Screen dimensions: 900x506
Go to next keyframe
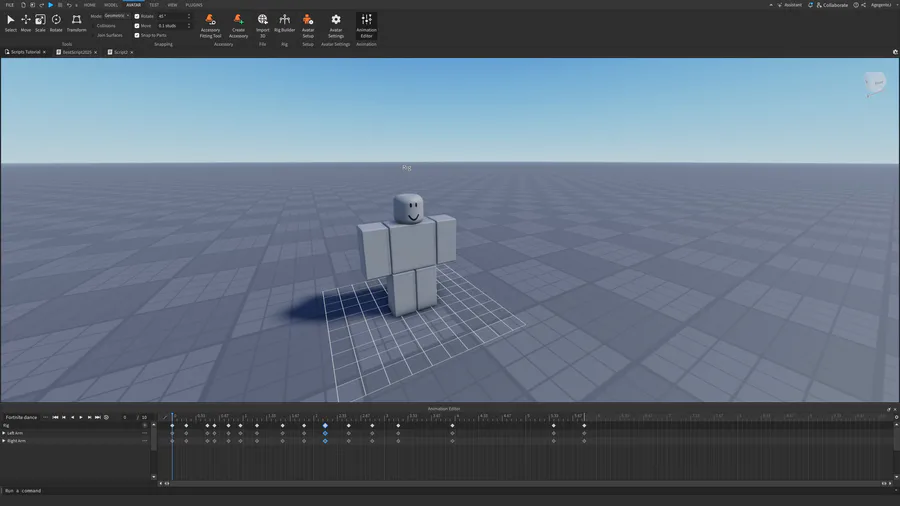[x=89, y=417]
